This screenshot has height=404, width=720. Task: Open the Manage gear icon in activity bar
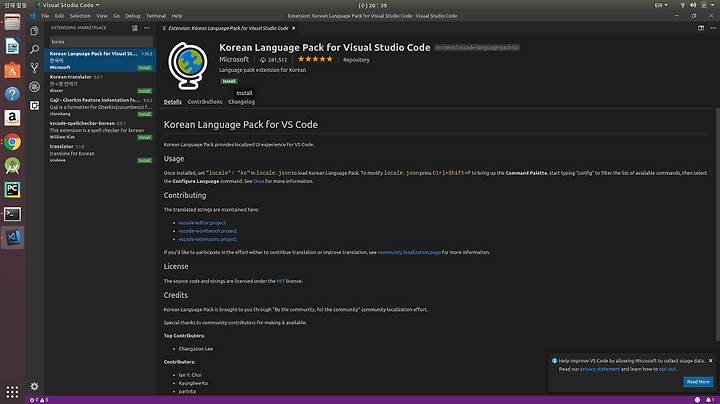[34, 386]
